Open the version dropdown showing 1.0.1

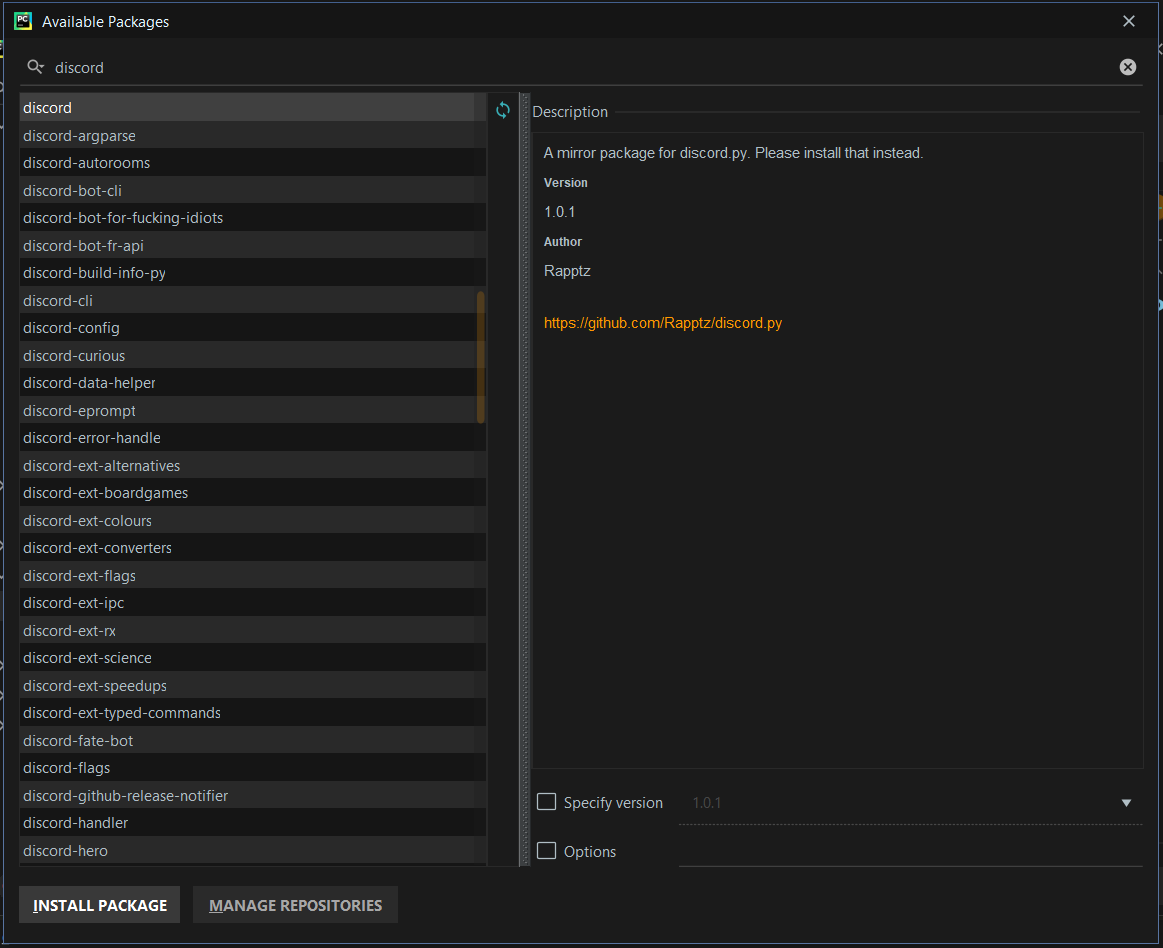(911, 803)
